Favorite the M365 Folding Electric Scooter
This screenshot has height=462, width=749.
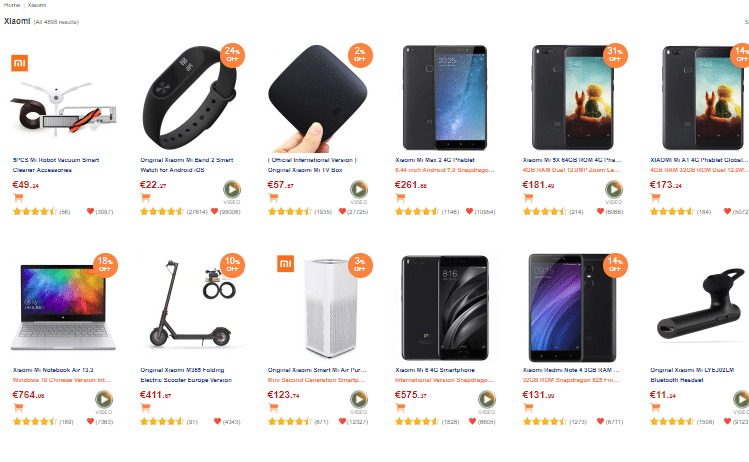click(x=217, y=421)
